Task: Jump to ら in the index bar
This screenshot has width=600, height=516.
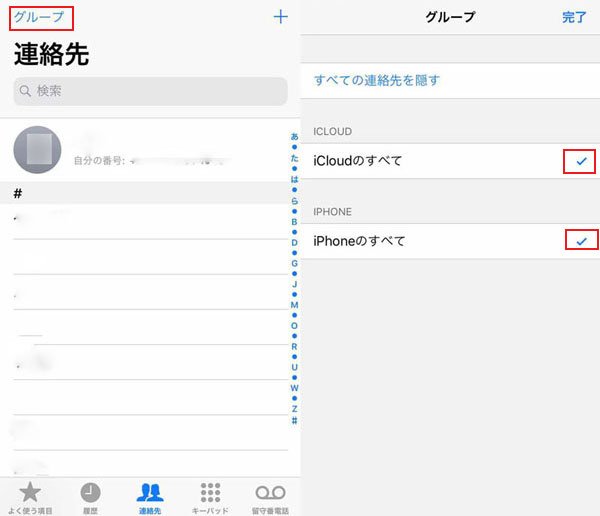Action: click(x=294, y=201)
